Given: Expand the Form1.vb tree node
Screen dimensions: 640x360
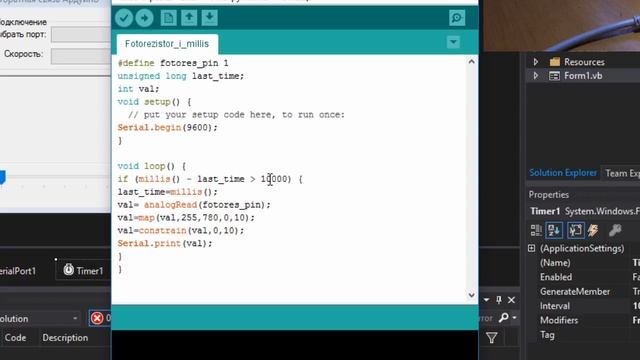Looking at the screenshot, I should pyautogui.click(x=536, y=76).
